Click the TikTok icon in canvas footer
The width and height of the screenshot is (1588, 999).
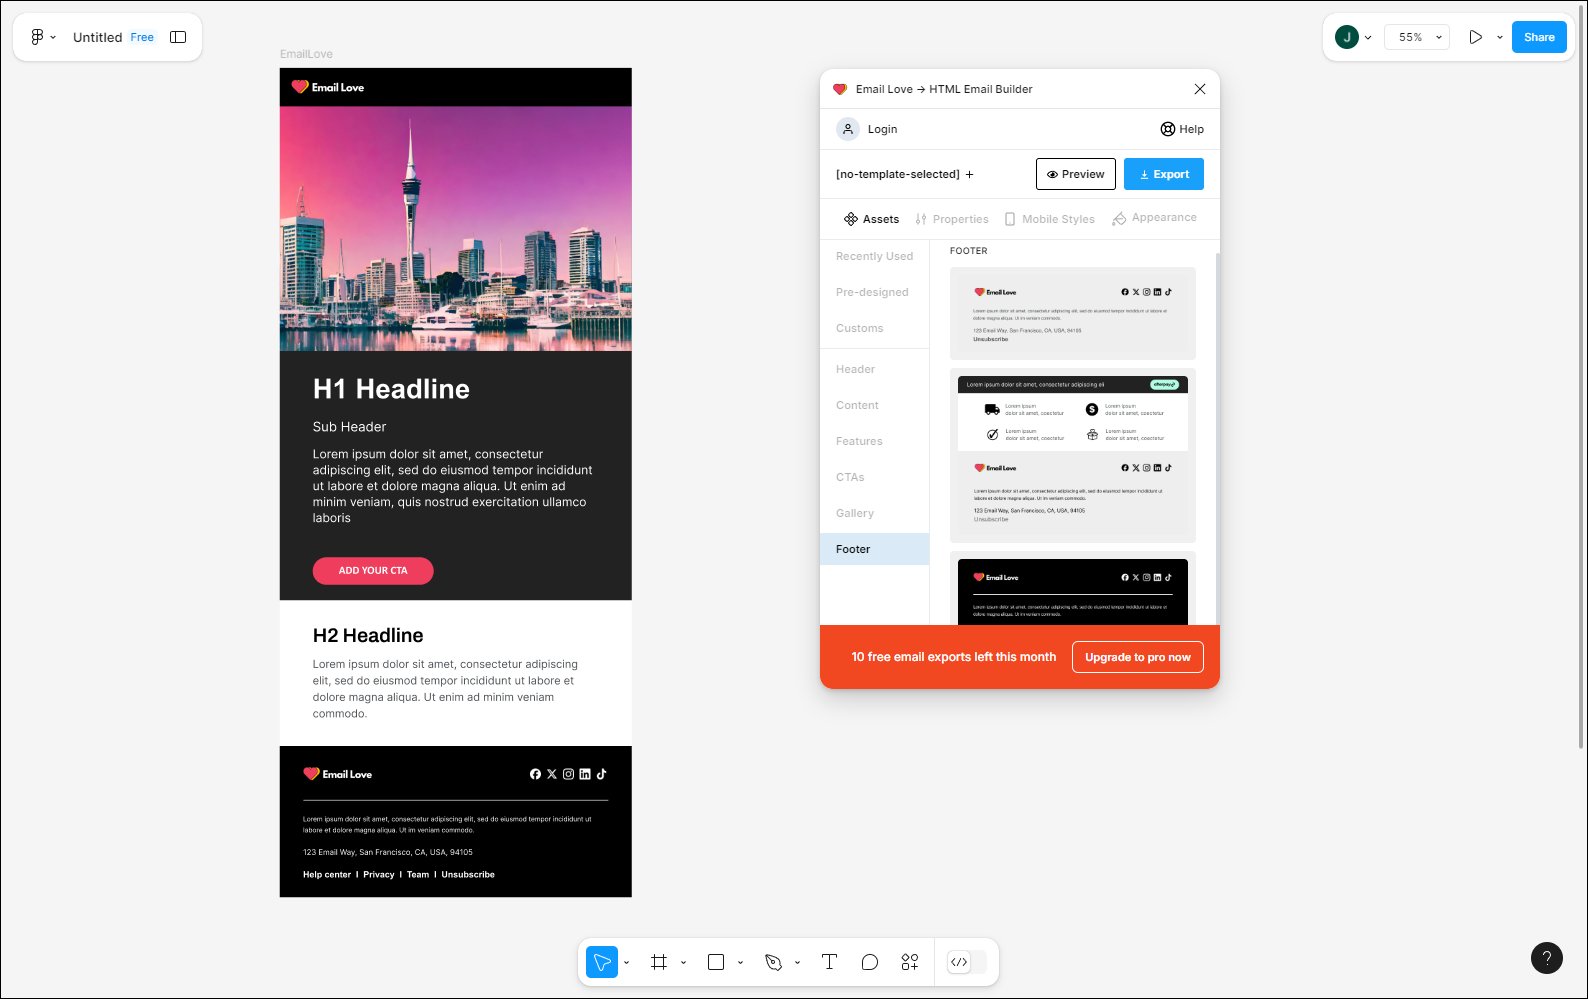click(x=602, y=774)
